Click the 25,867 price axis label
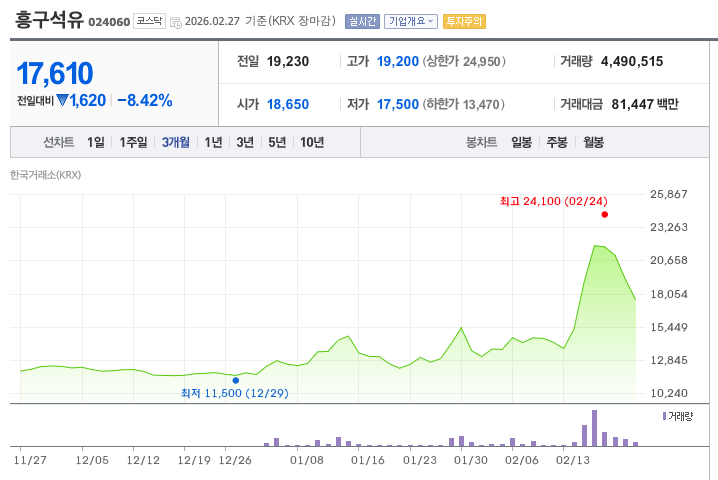The width and height of the screenshot is (718, 480). 669,194
